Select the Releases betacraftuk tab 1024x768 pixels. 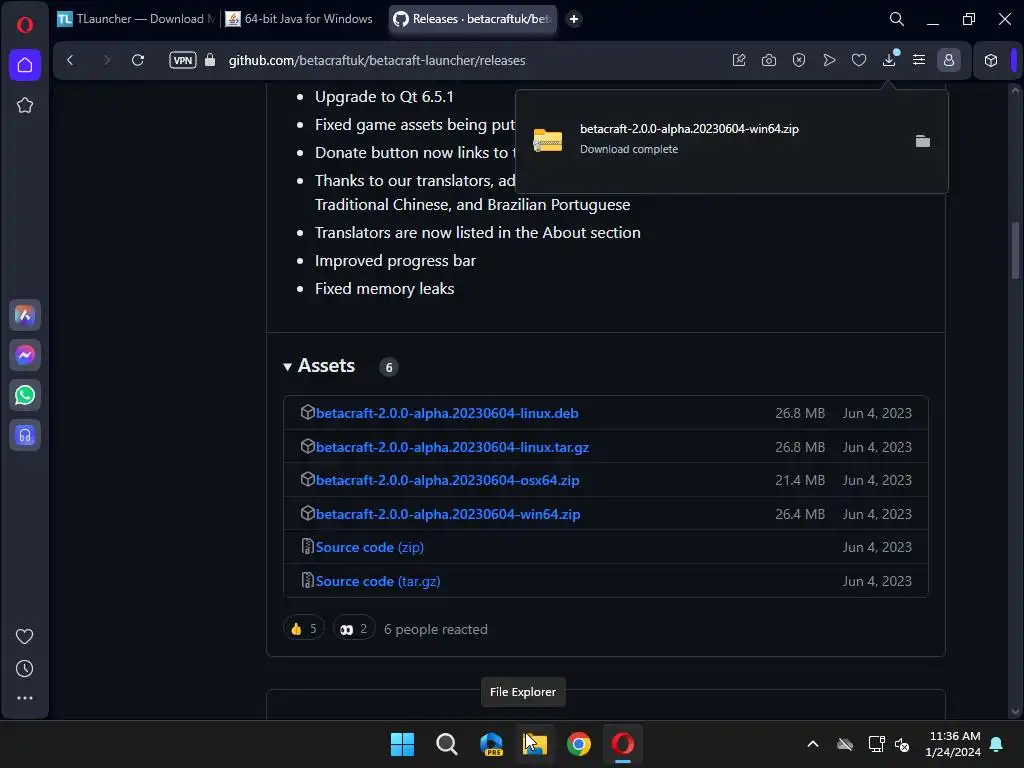(473, 19)
